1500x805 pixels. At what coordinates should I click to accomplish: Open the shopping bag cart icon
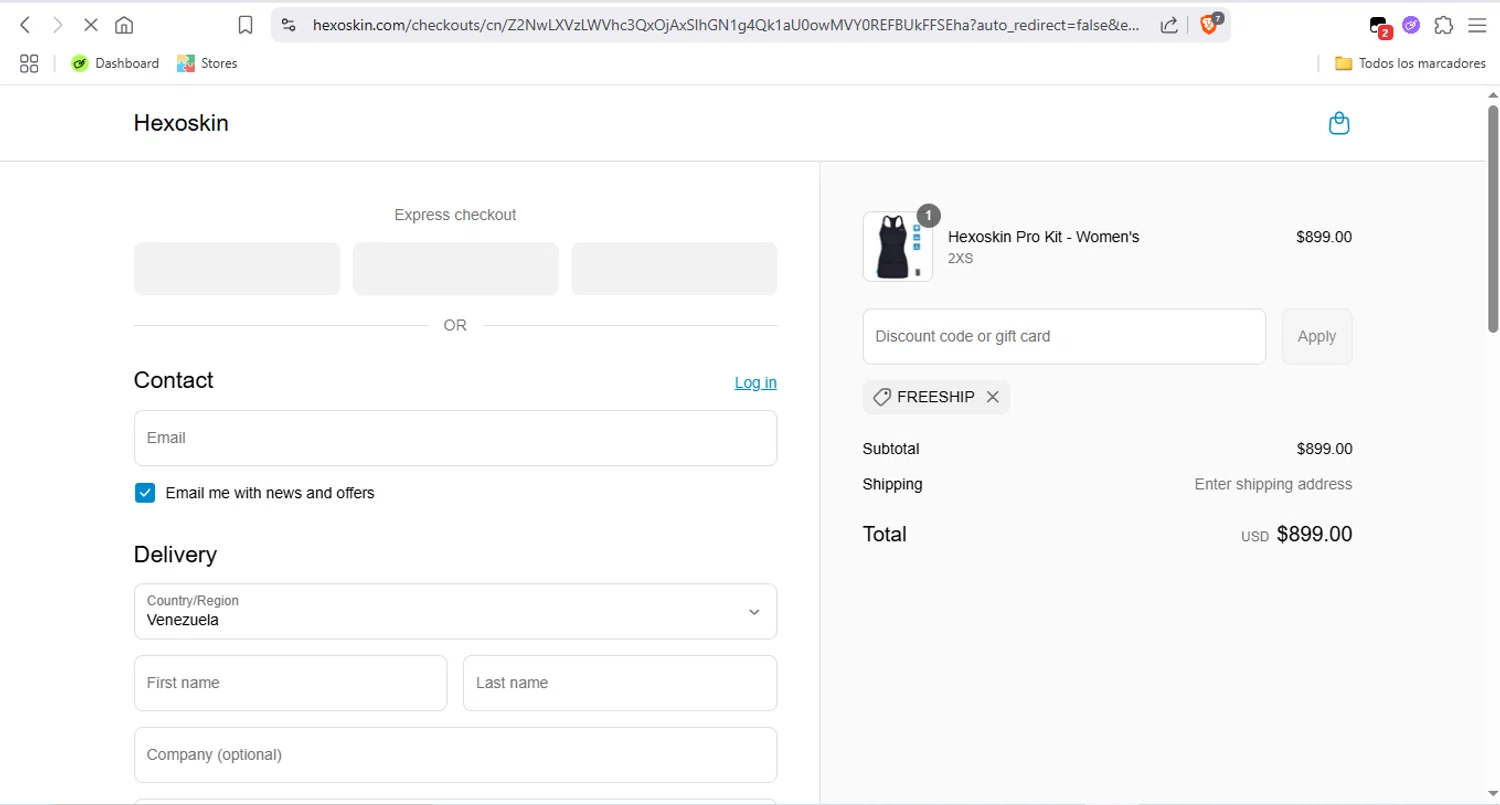[1339, 124]
